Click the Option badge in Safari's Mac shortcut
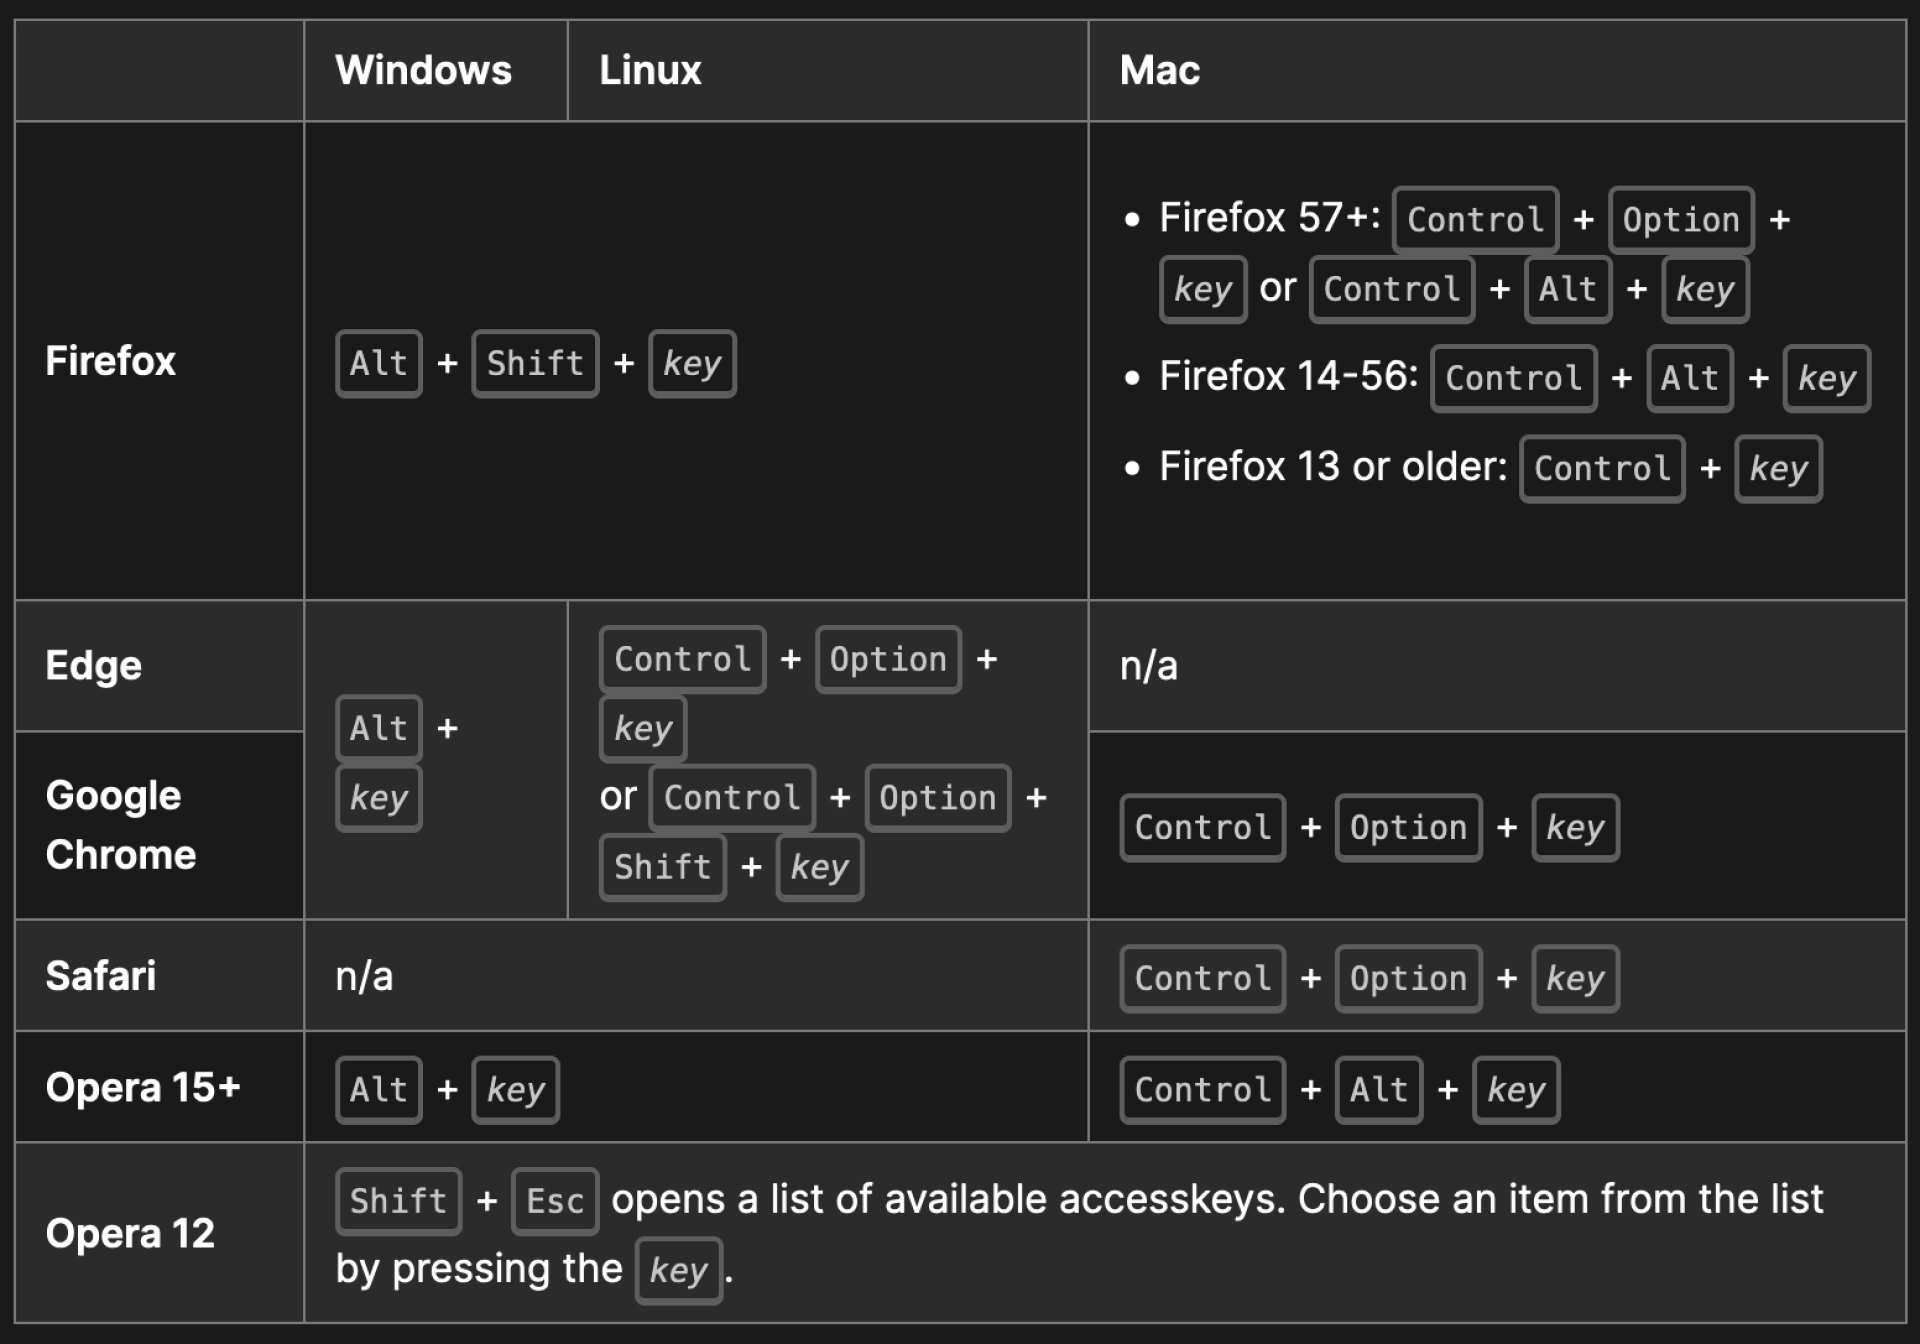This screenshot has height=1344, width=1920. coord(1407,978)
